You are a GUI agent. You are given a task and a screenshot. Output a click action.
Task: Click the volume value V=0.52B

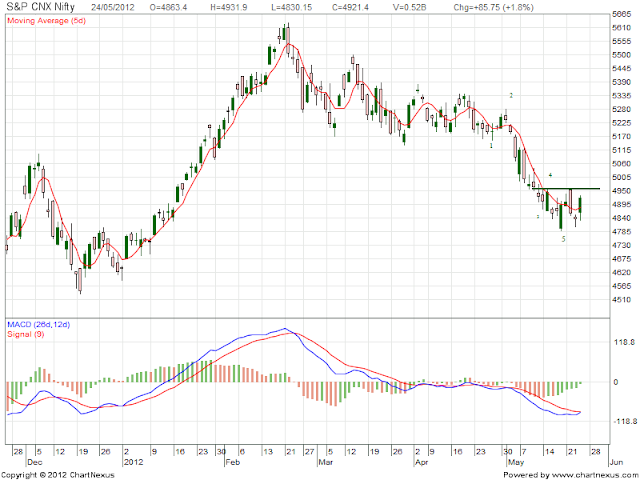[411, 7]
